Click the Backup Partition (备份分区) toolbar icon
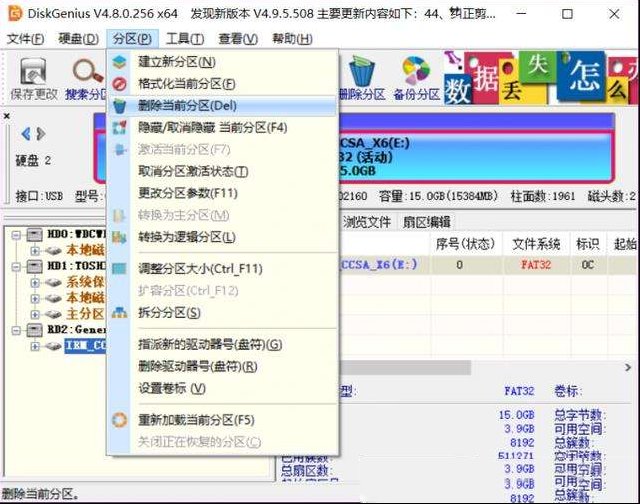The image size is (640, 504). [416, 79]
